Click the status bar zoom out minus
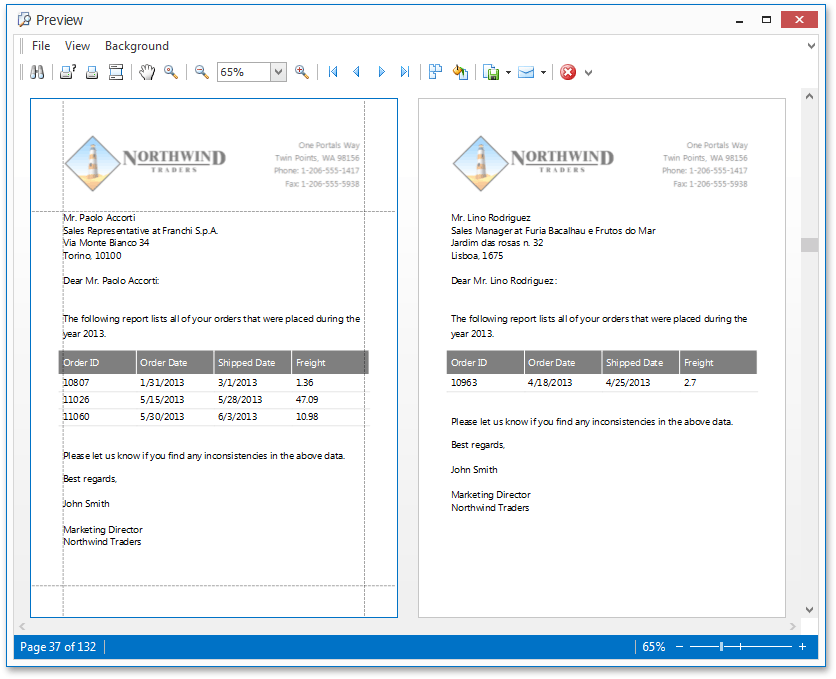This screenshot has width=836, height=679. point(679,646)
